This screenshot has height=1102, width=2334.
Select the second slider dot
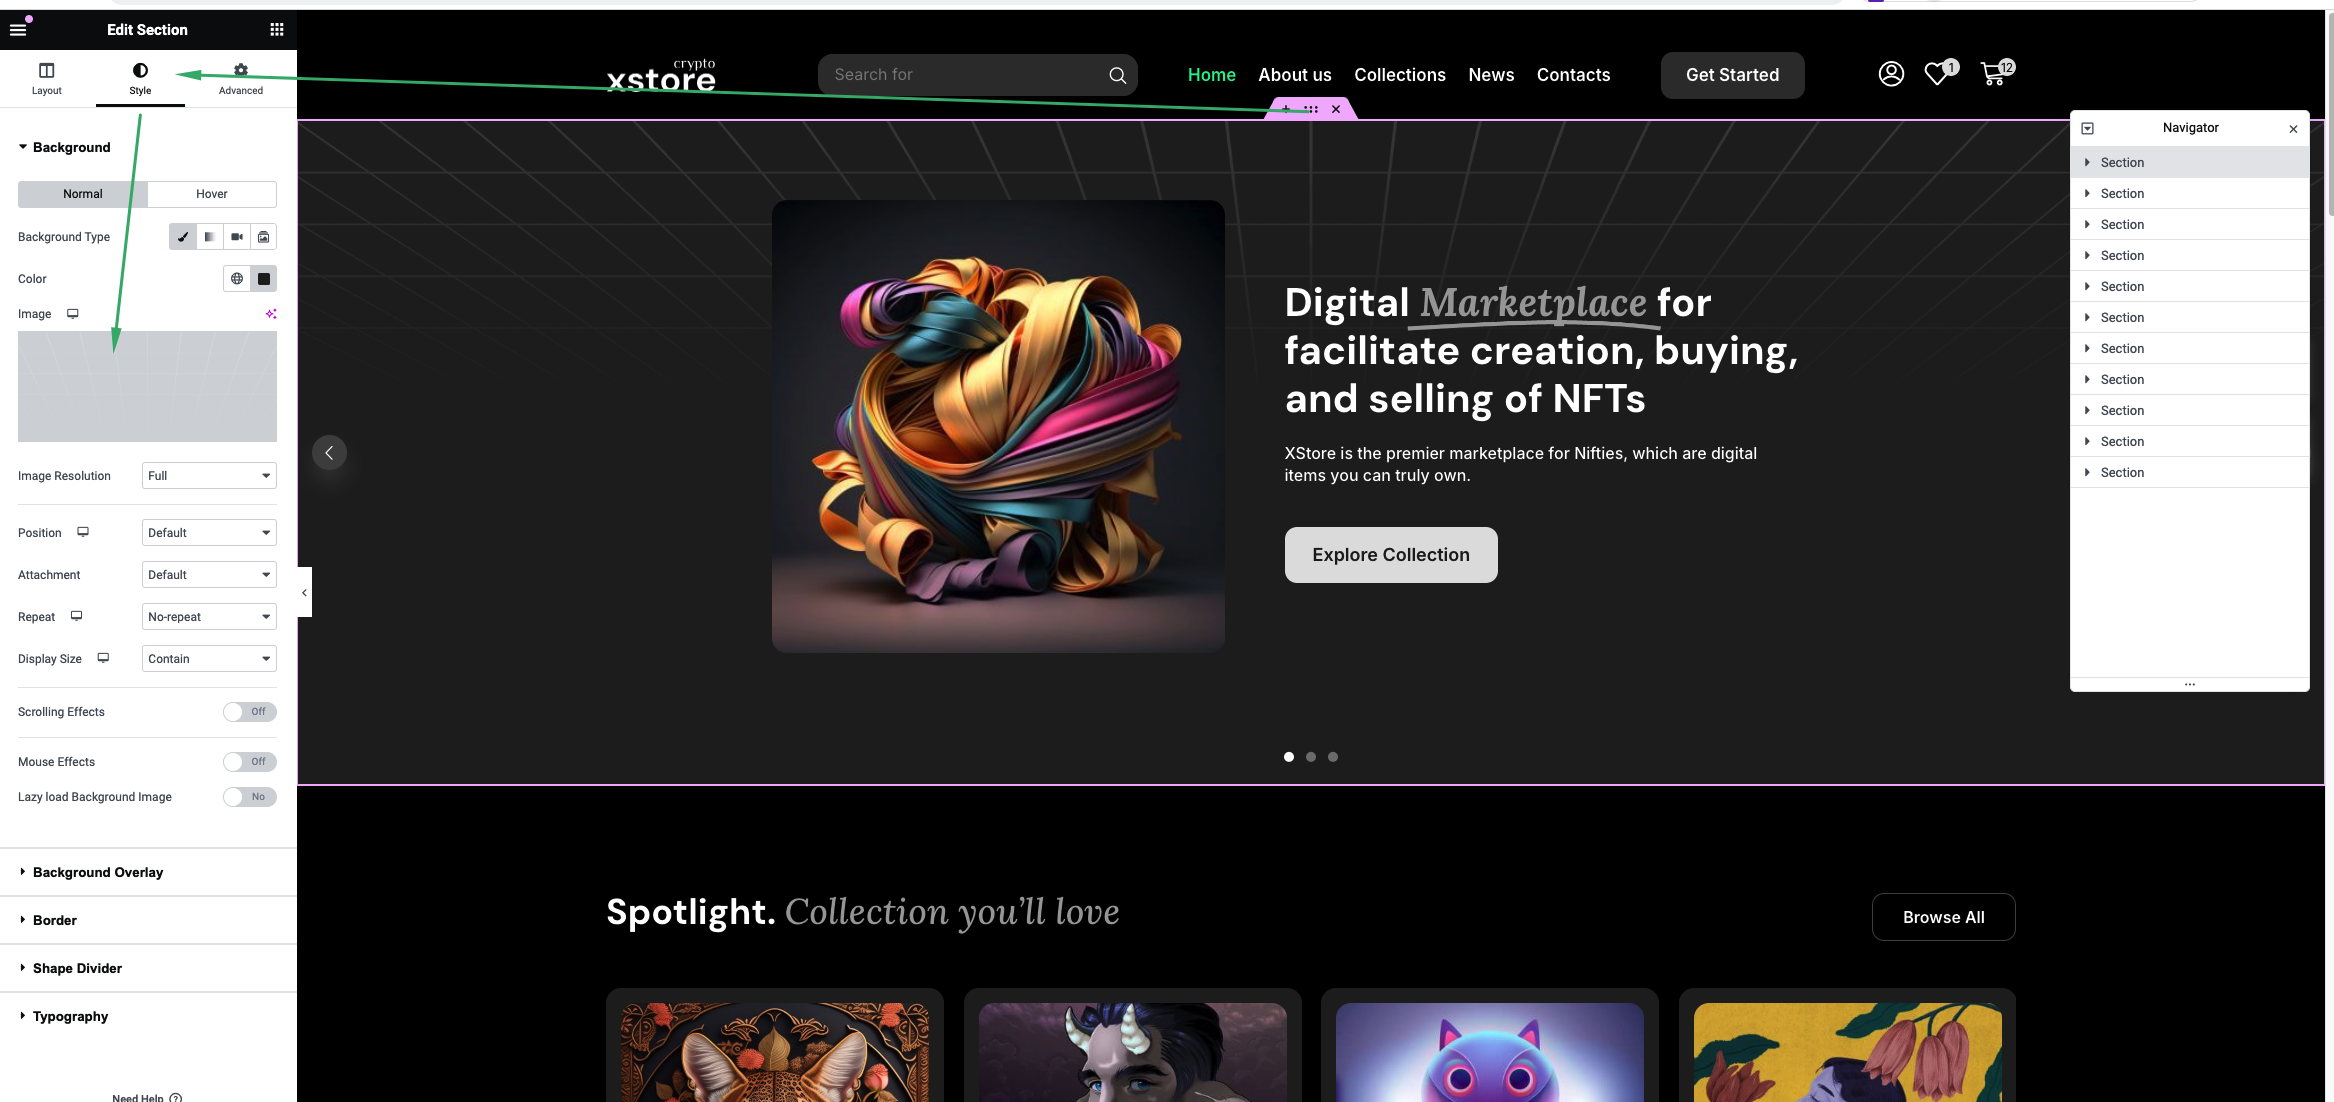pyautogui.click(x=1311, y=757)
